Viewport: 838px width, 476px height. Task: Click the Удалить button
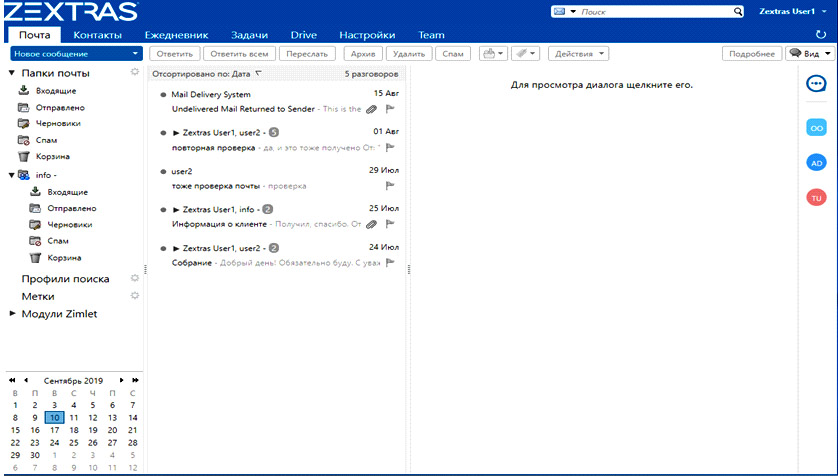point(409,53)
